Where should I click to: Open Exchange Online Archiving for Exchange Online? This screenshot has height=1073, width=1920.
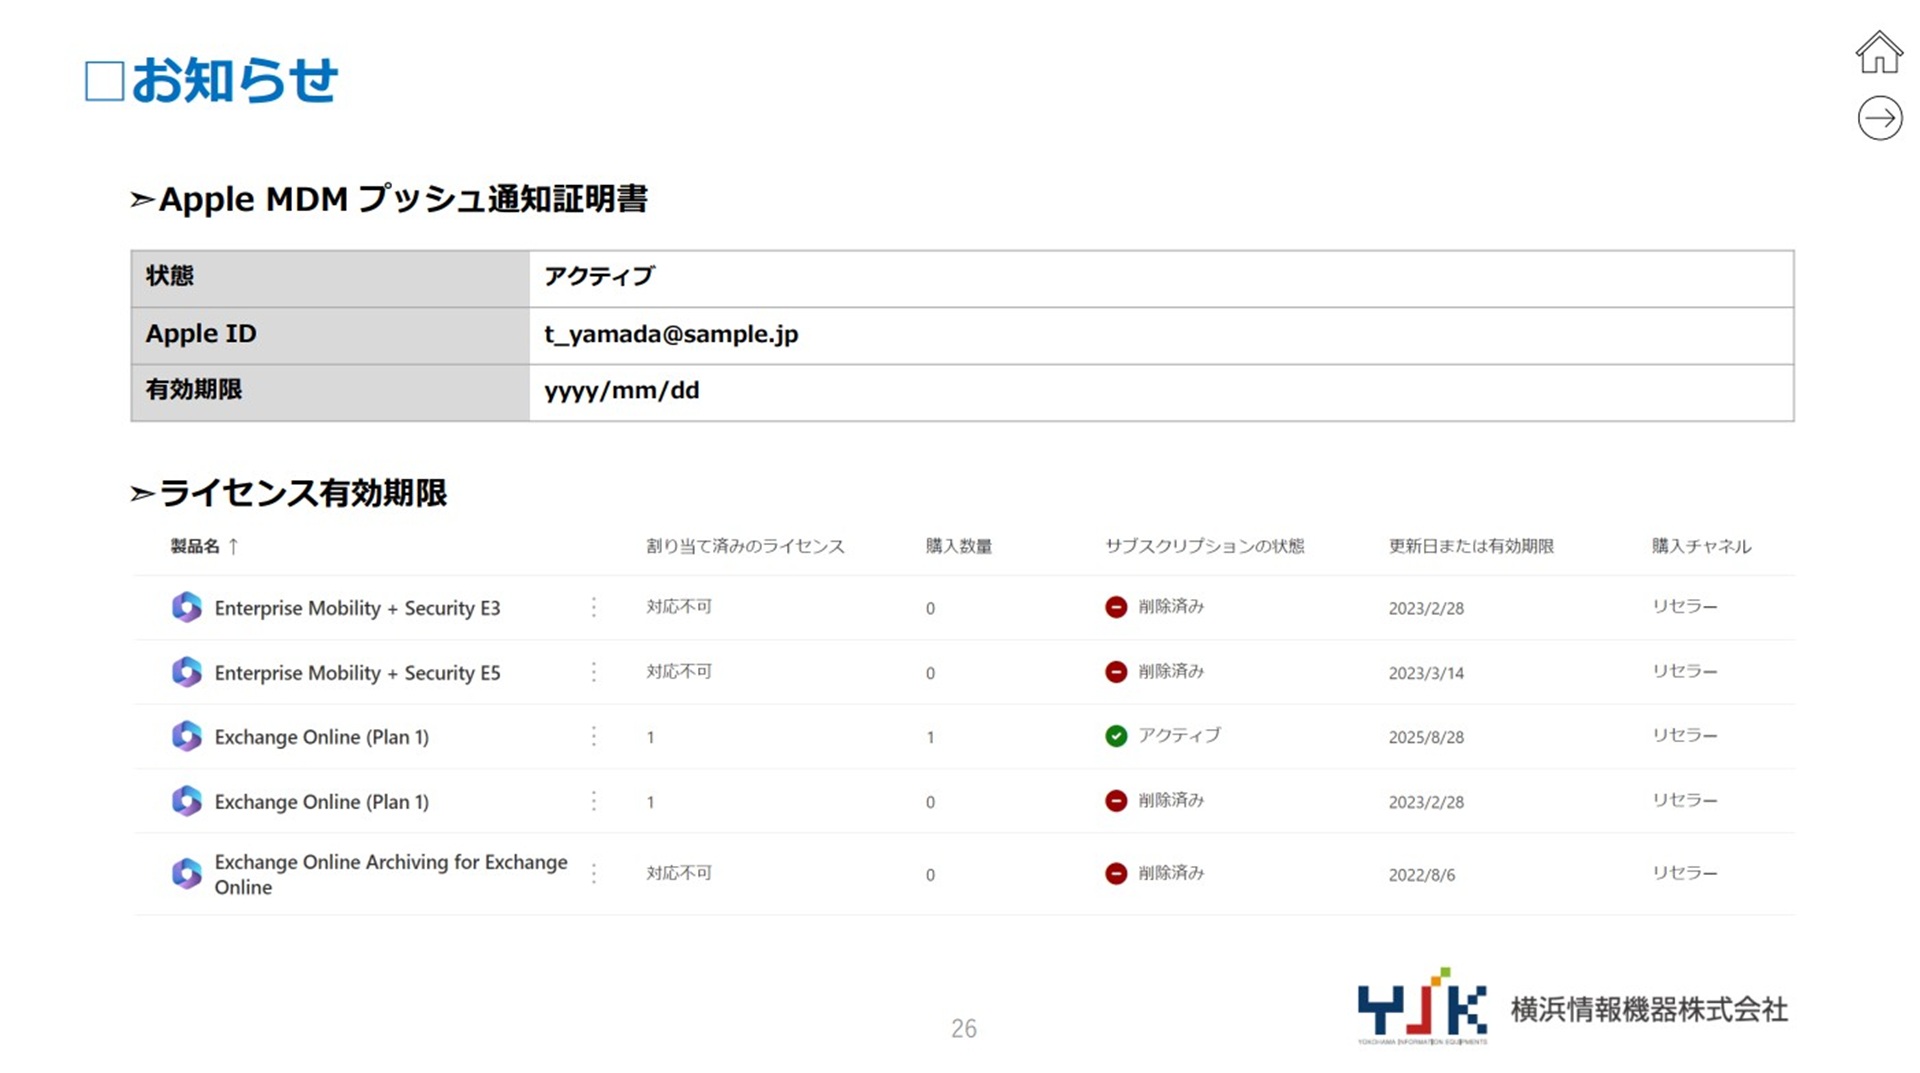(391, 874)
